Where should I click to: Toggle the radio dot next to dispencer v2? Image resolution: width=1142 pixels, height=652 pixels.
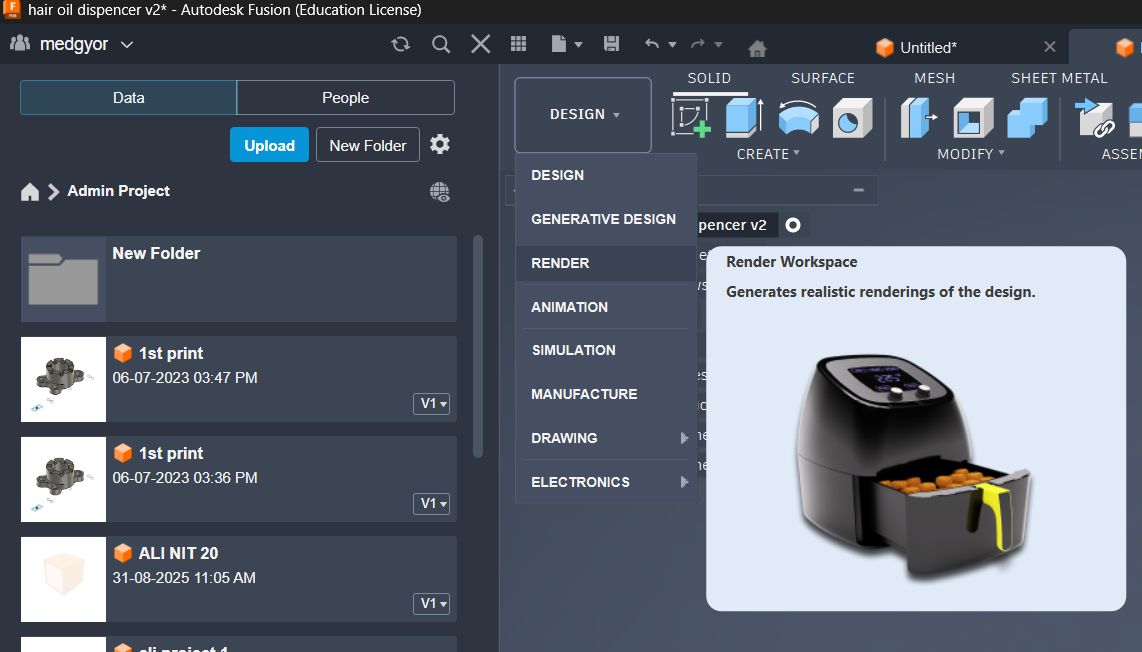[x=793, y=225]
